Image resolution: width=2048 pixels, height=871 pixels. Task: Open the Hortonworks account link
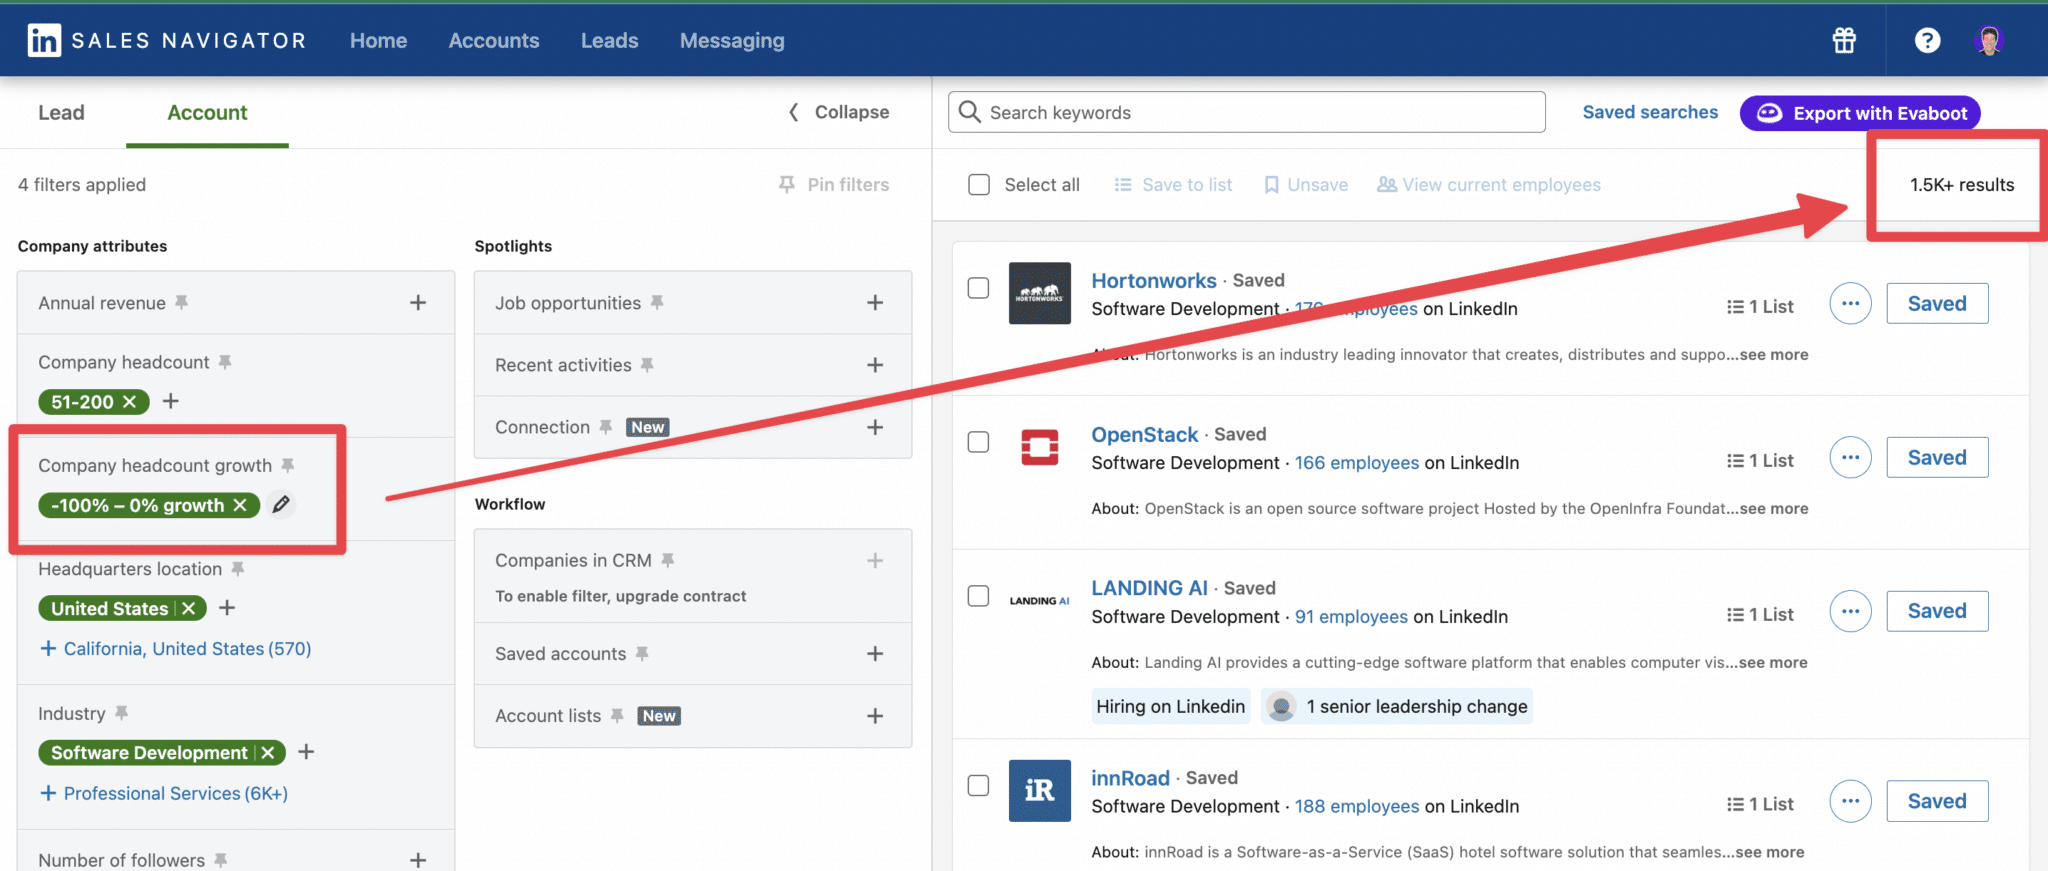click(x=1153, y=280)
